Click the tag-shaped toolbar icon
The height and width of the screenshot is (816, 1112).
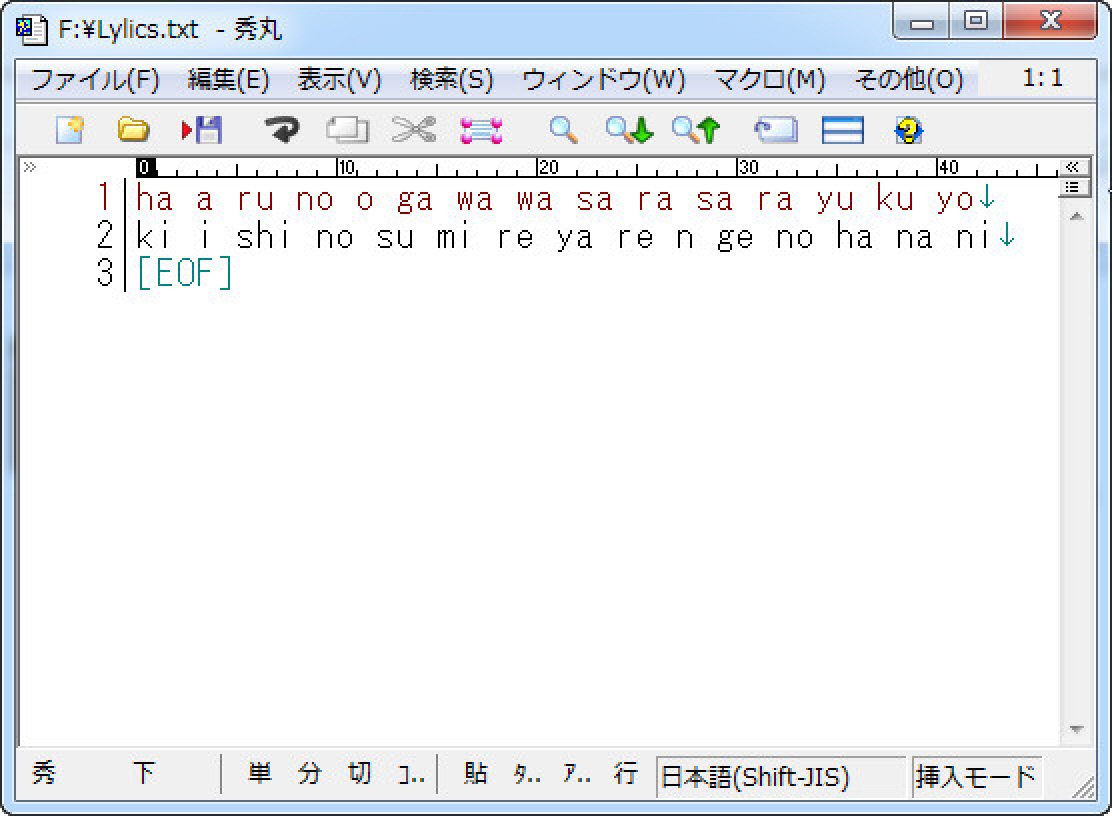776,130
